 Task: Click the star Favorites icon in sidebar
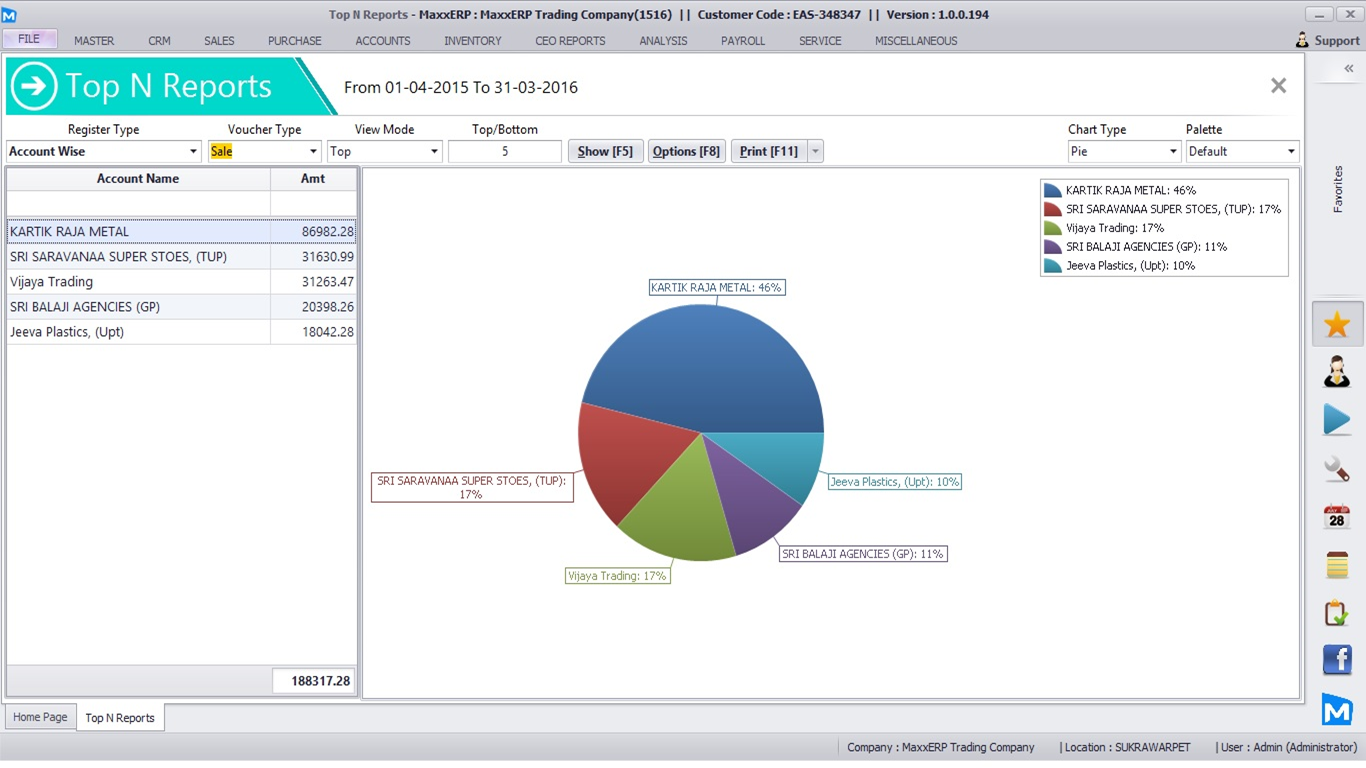[1337, 324]
